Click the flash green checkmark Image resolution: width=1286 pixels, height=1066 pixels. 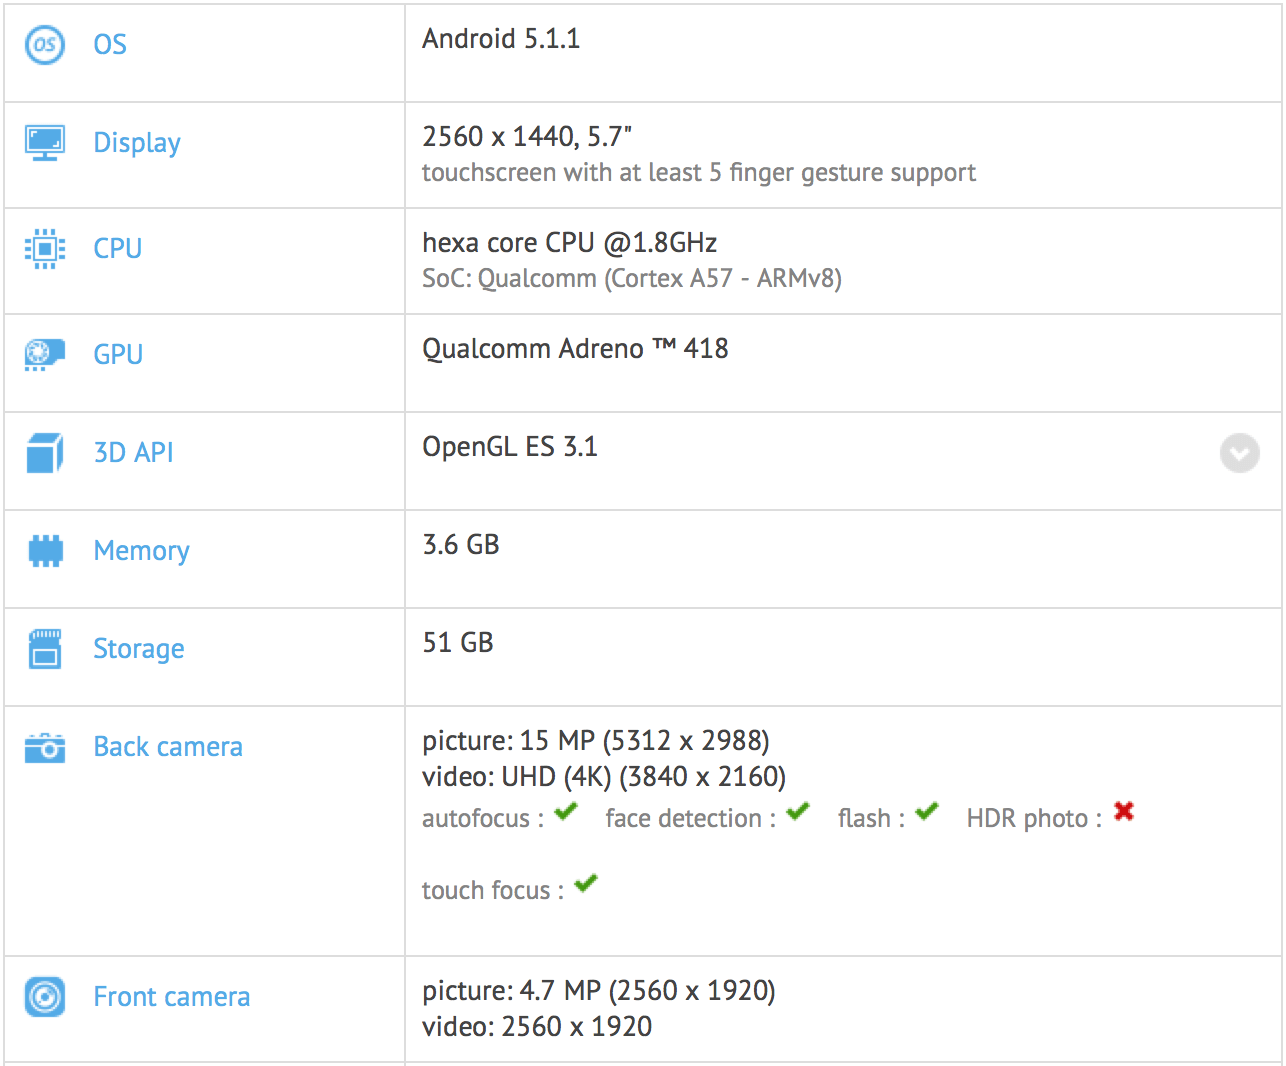927,811
